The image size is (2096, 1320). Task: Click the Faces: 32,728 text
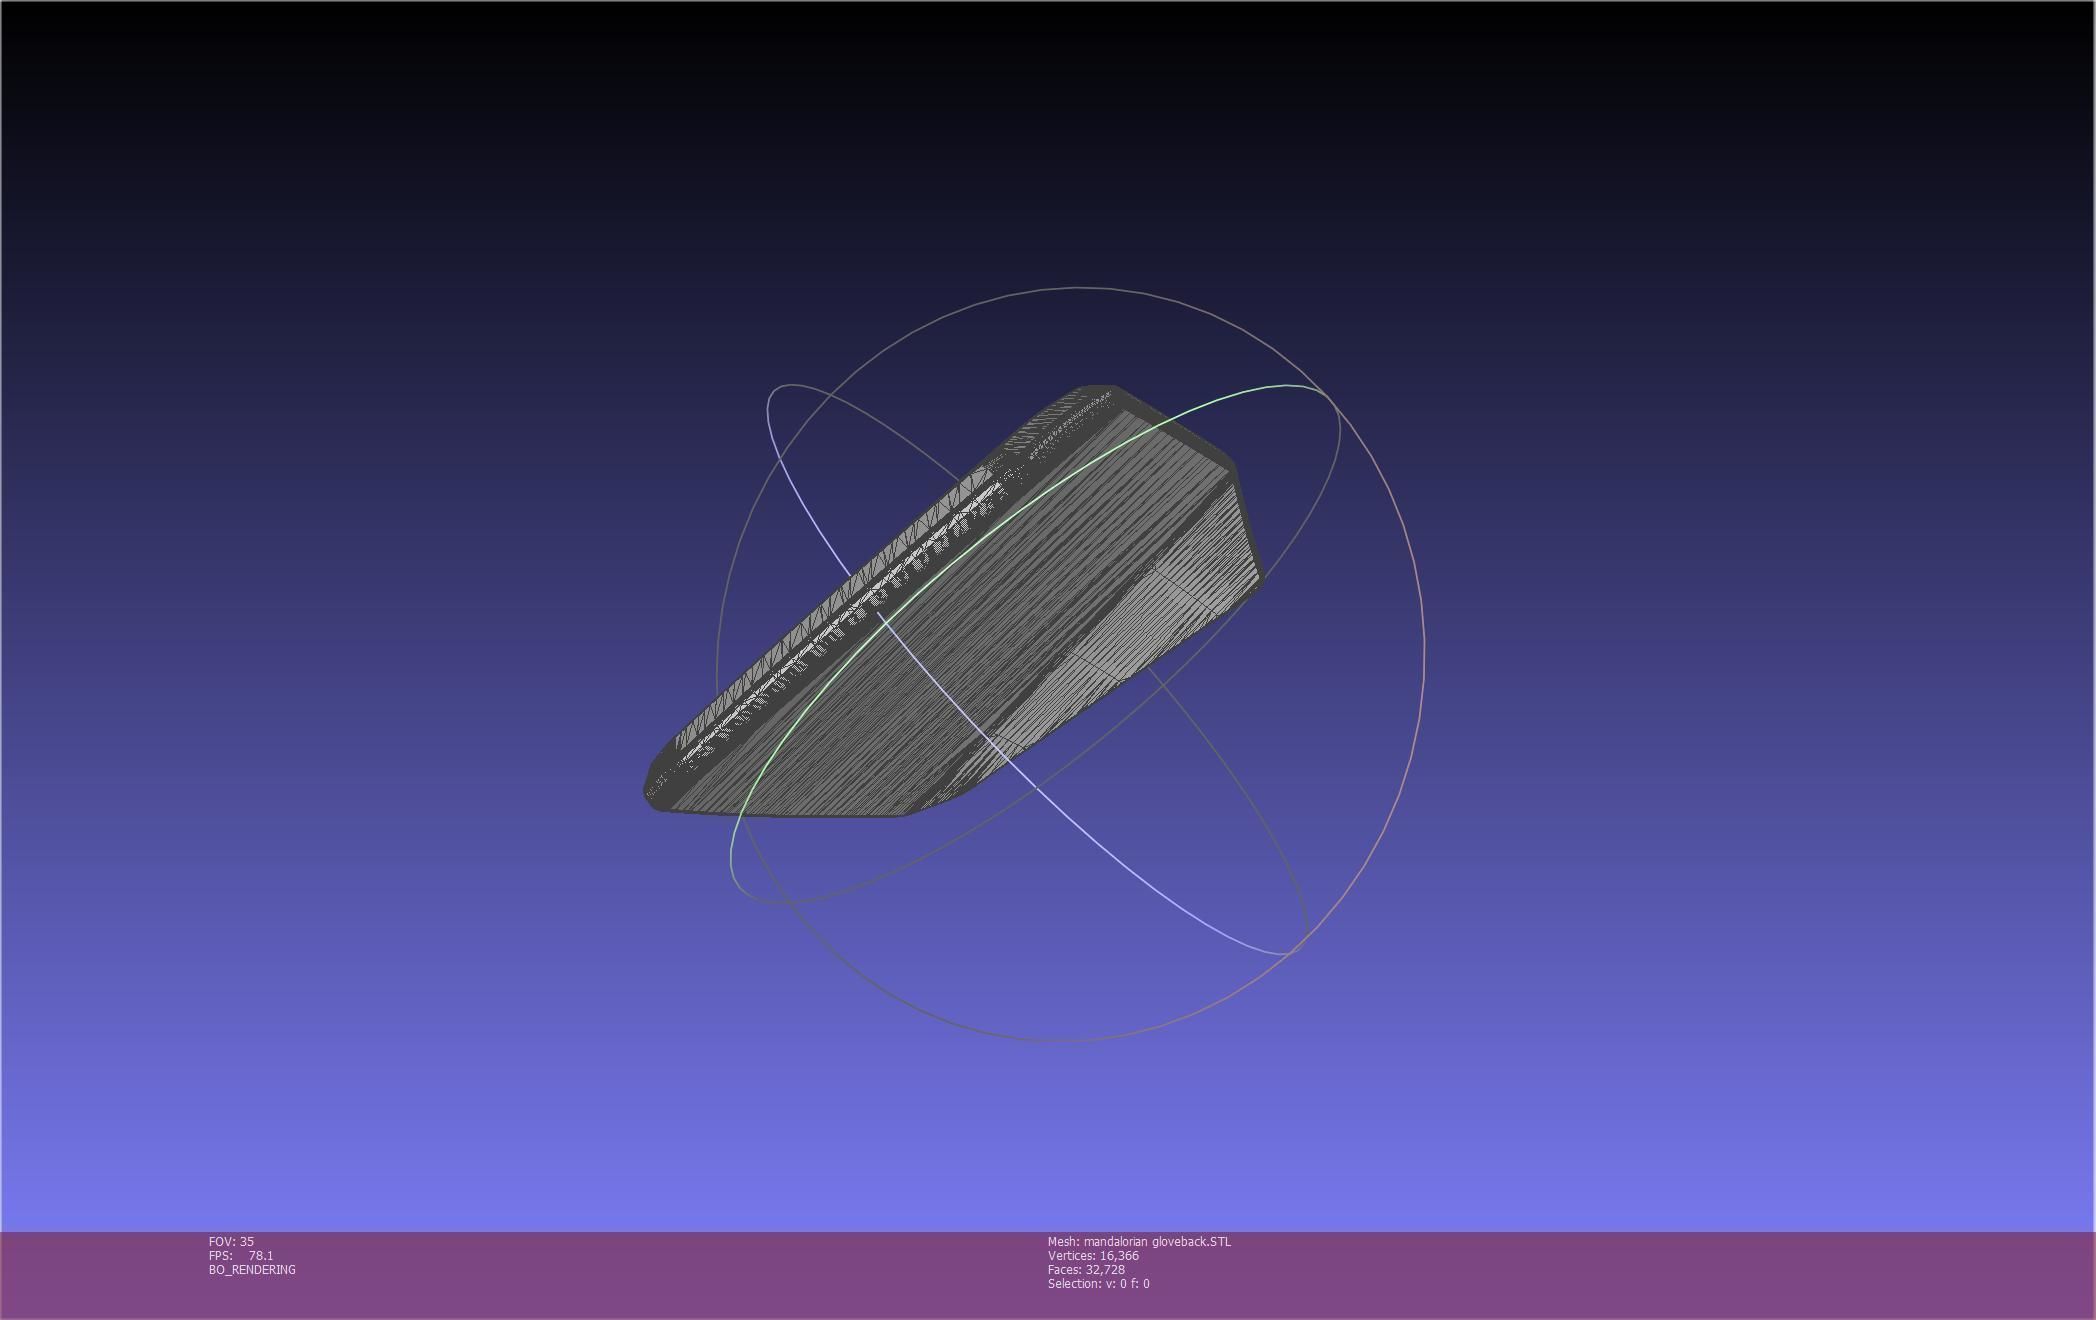click(1086, 1269)
